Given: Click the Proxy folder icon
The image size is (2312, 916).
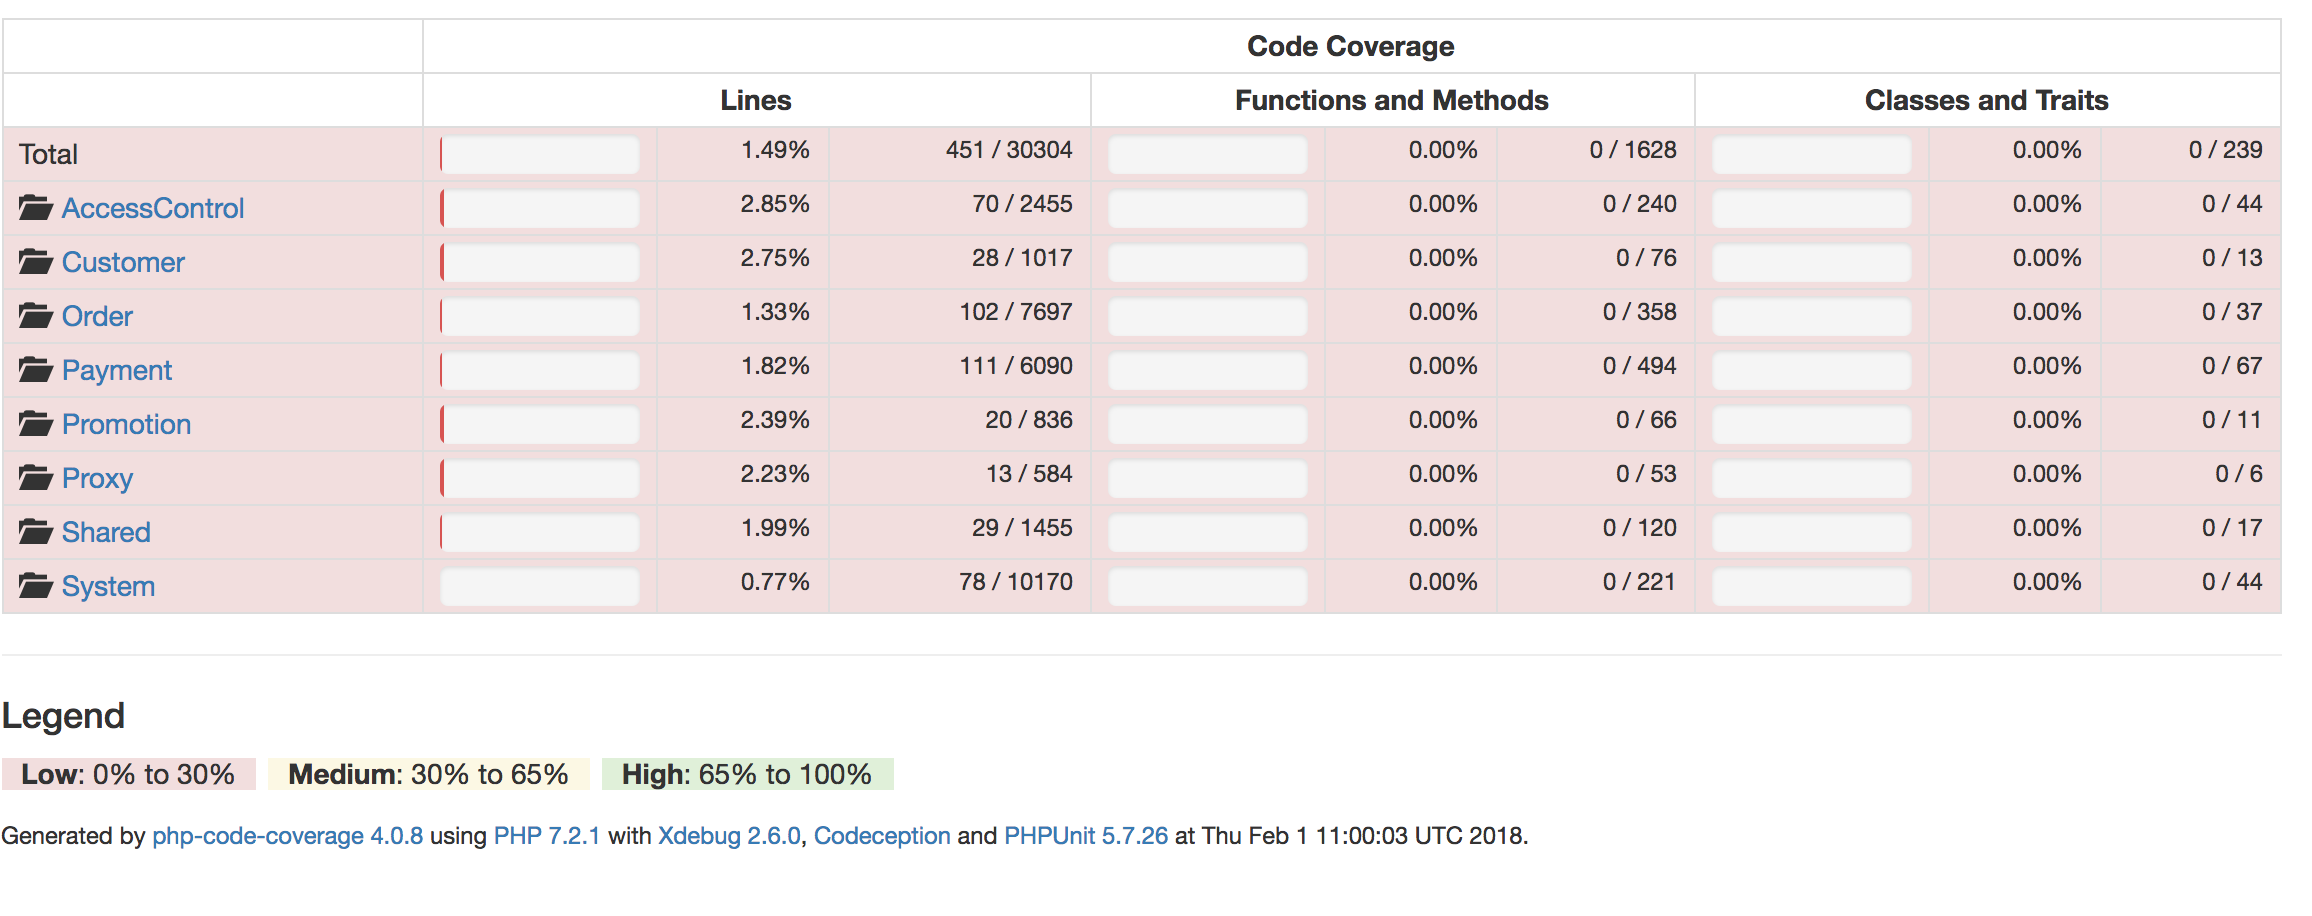Looking at the screenshot, I should 36,478.
